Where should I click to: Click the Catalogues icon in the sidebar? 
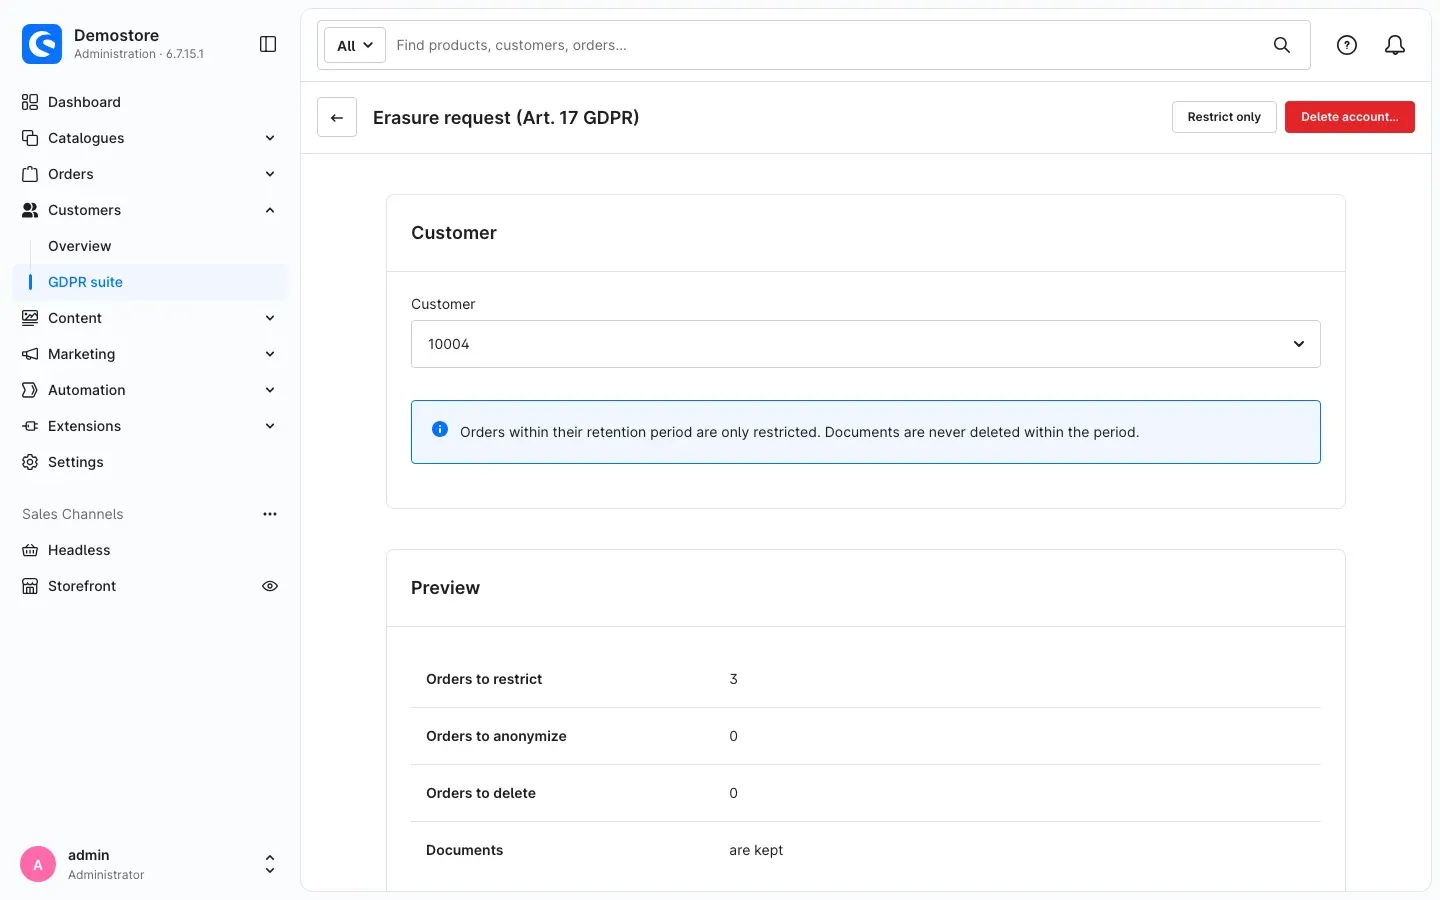point(30,138)
